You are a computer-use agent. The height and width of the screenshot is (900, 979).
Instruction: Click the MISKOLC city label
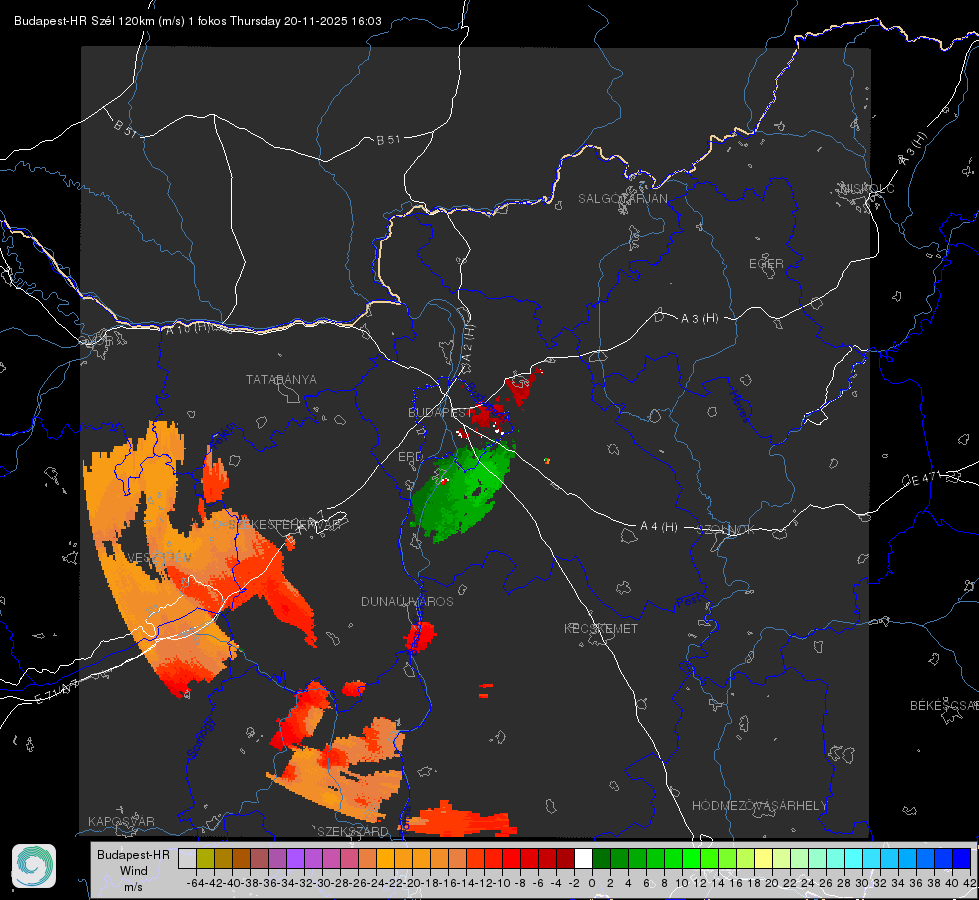[867, 188]
